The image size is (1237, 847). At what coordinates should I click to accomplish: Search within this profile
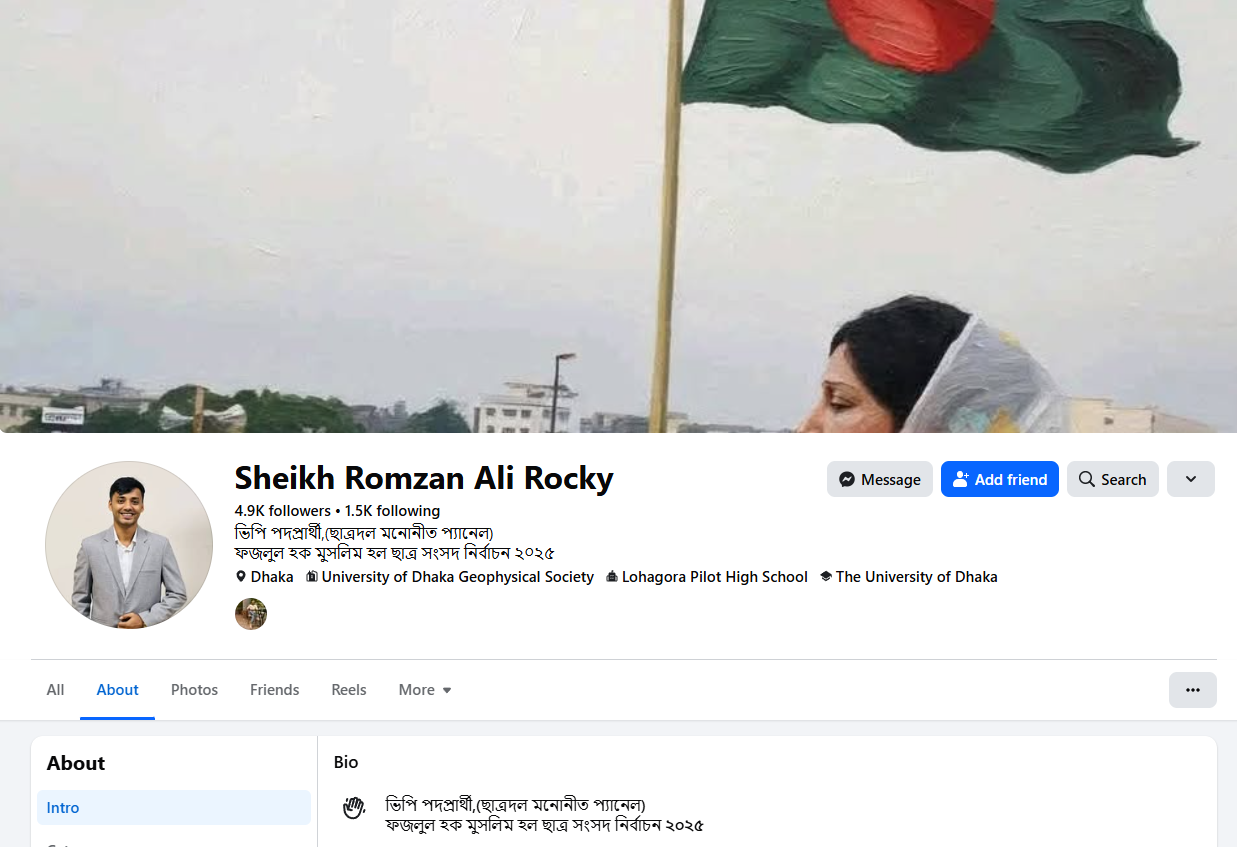(1113, 479)
